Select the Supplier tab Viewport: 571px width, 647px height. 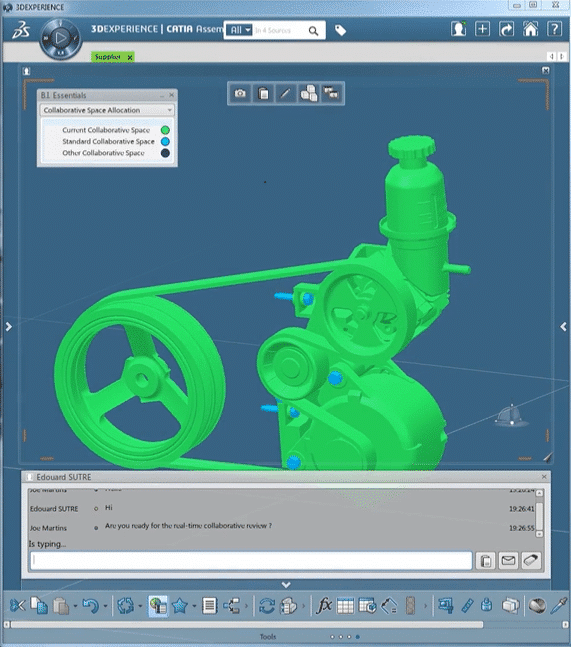pyautogui.click(x=107, y=57)
